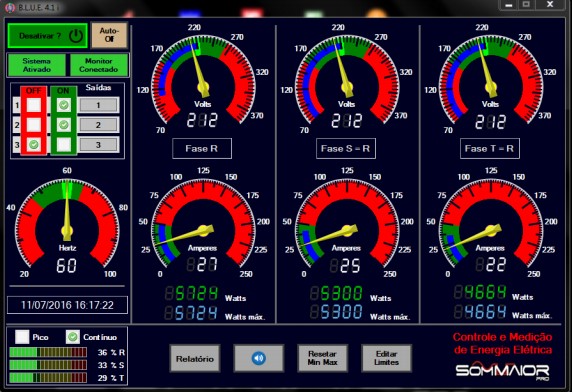Enable the ON checkbox for output 3
572x392 pixels.
(x=64, y=145)
